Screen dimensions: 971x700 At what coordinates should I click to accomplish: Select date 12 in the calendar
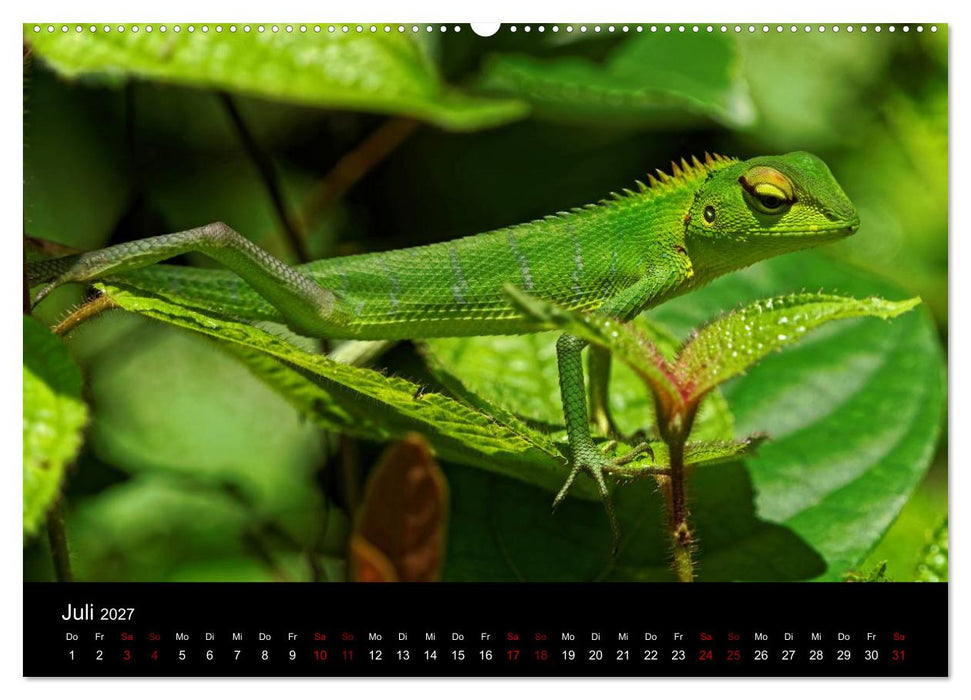[x=375, y=655]
